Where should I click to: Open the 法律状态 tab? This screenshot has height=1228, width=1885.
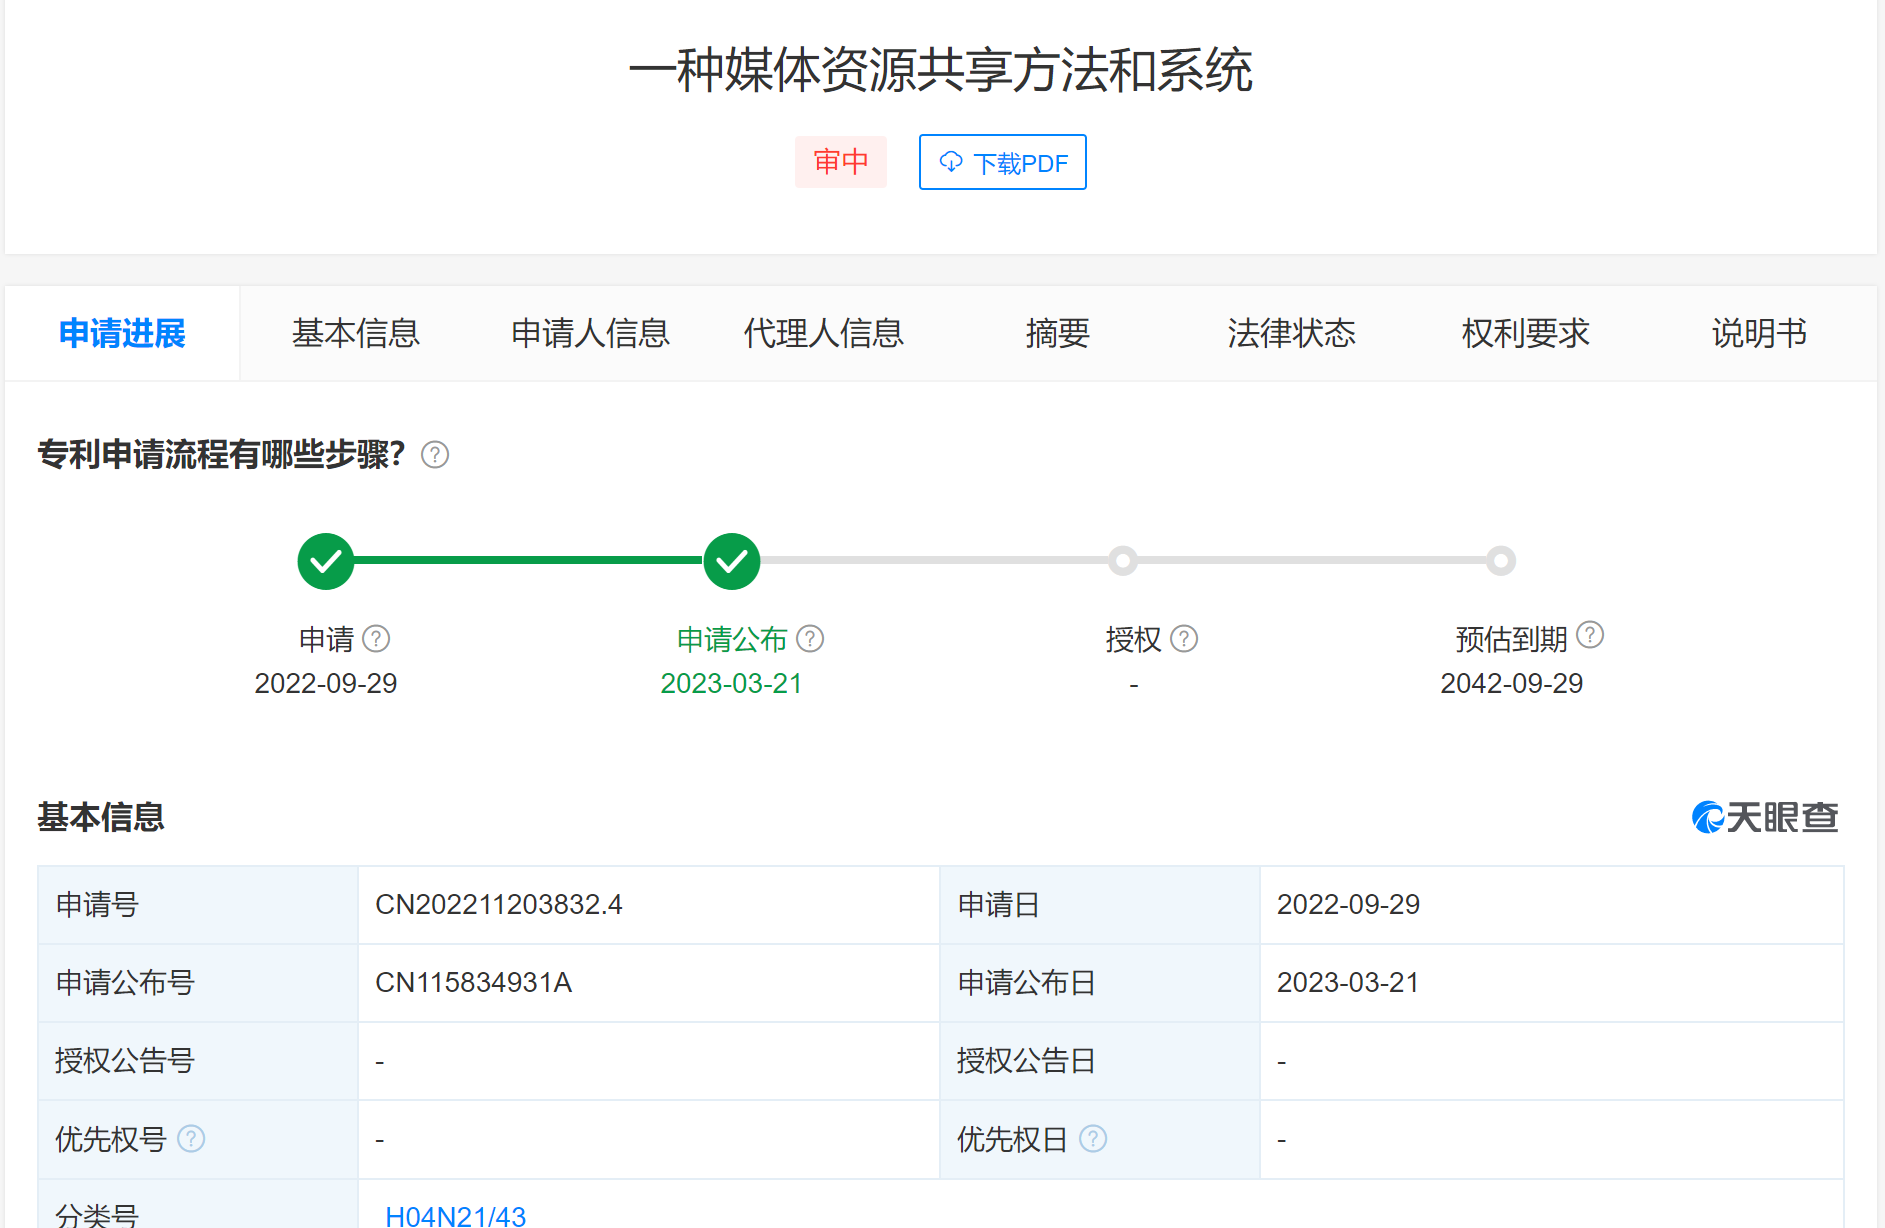[1291, 333]
